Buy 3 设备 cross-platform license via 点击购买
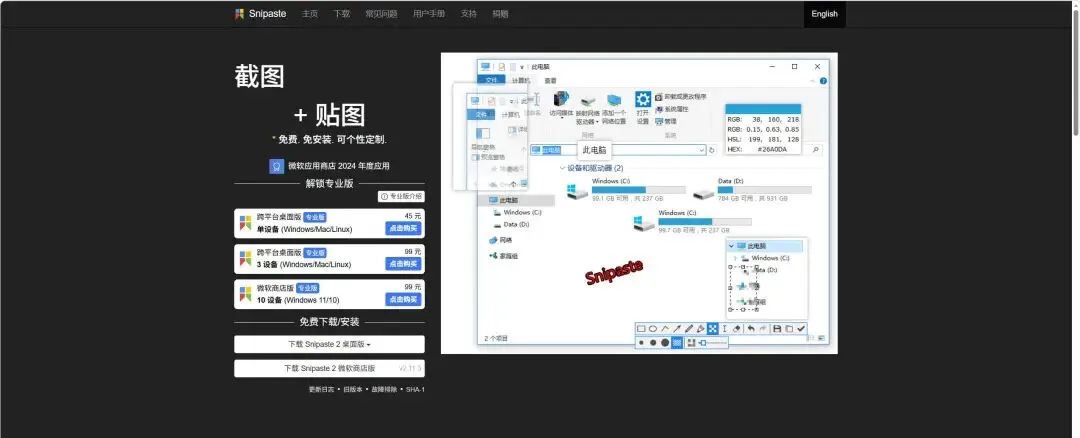1080x438 pixels. pos(403,264)
